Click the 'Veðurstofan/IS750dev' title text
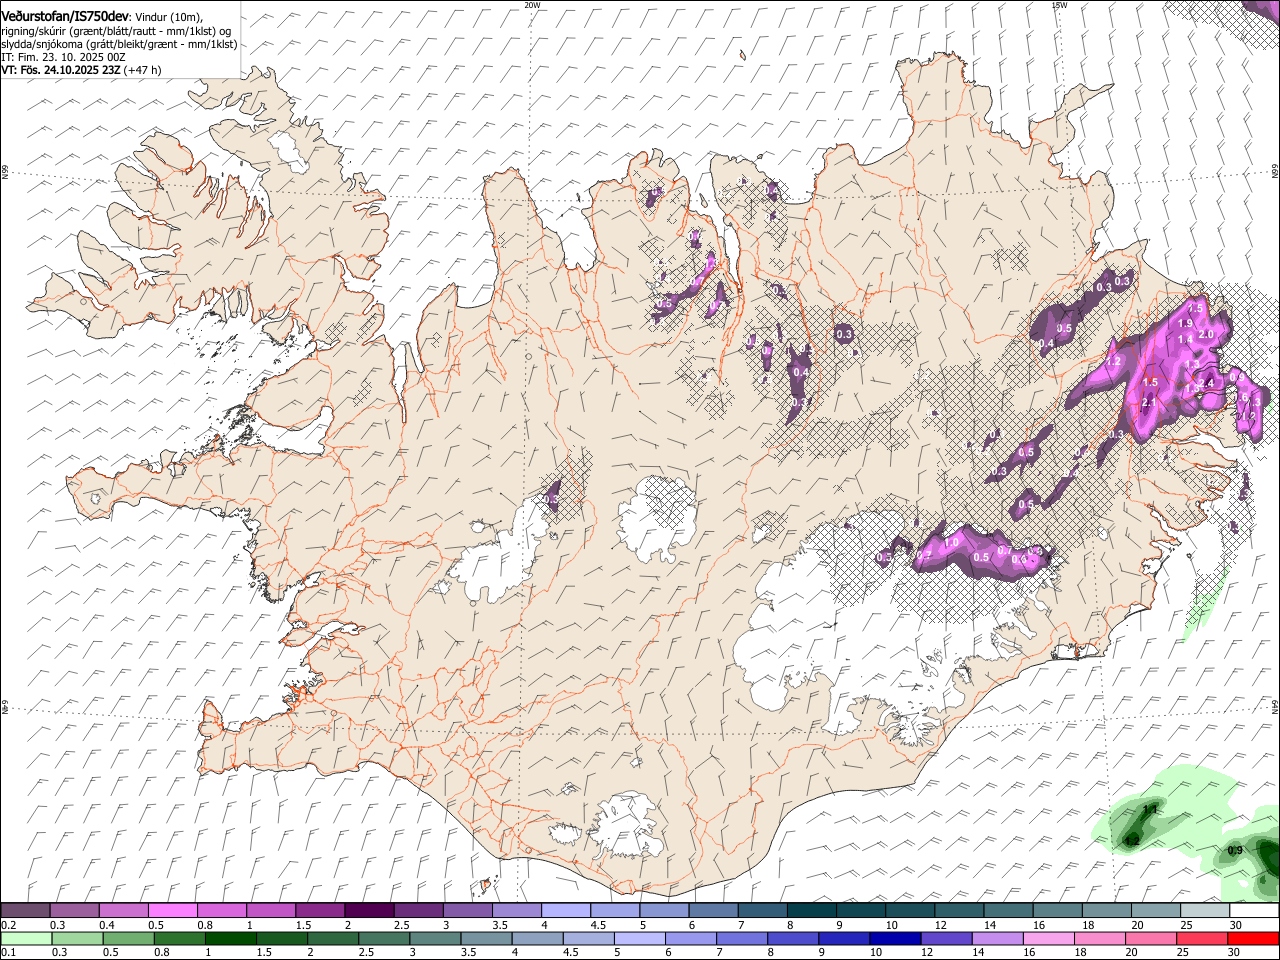This screenshot has width=1280, height=960. (65, 17)
